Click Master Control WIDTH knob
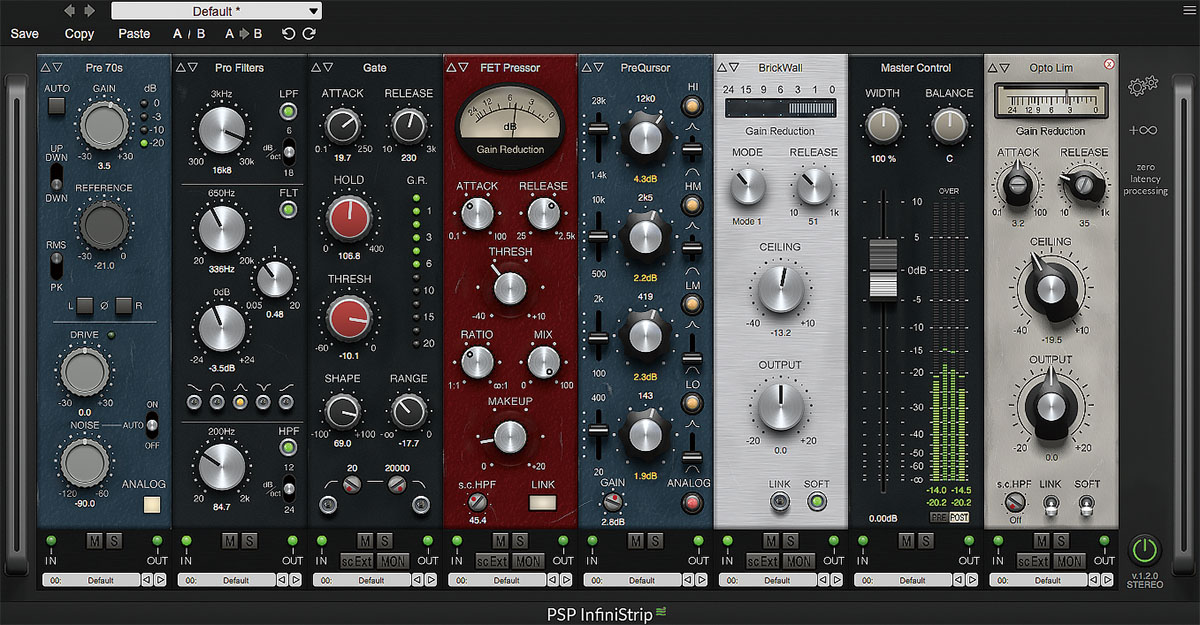Screen dimensions: 1200x625 pos(882,125)
